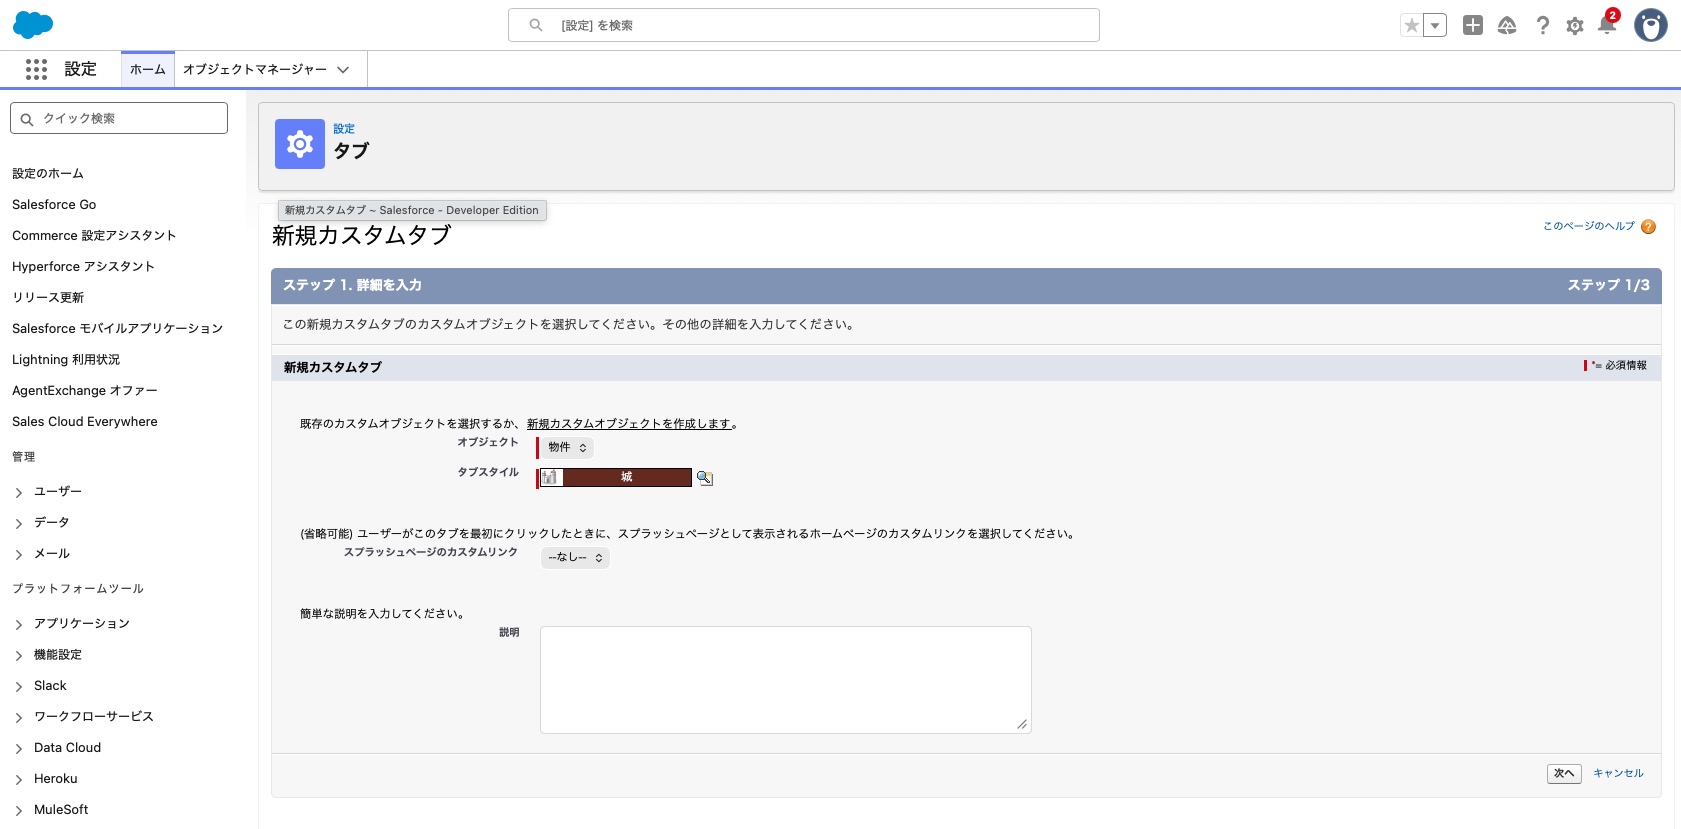
Task: Click the blue setup gear page icon
Action: click(300, 144)
